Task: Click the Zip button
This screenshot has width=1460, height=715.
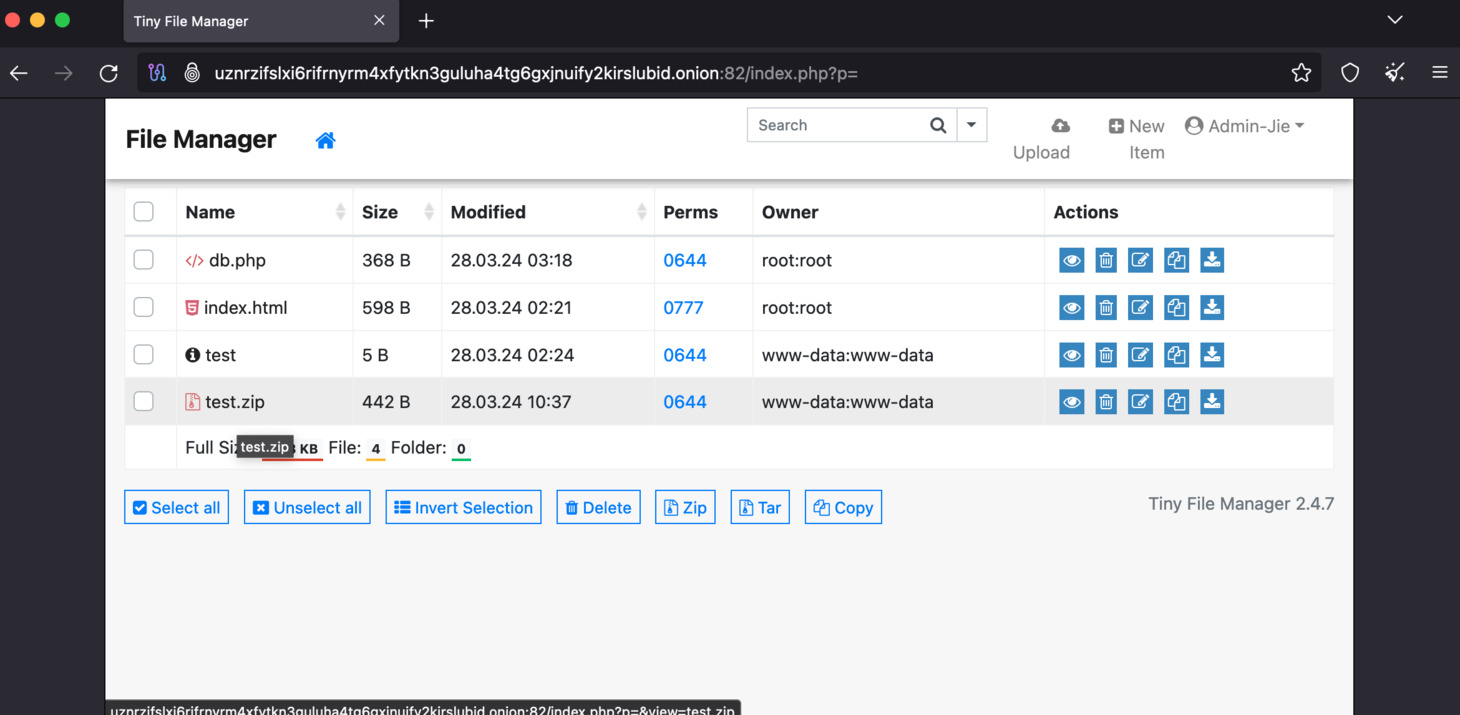Action: (x=685, y=507)
